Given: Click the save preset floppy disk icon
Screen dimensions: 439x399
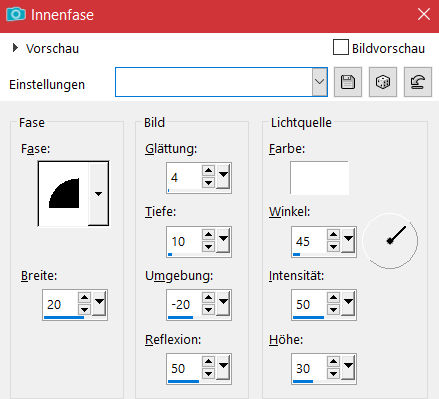Looking at the screenshot, I should click(348, 82).
